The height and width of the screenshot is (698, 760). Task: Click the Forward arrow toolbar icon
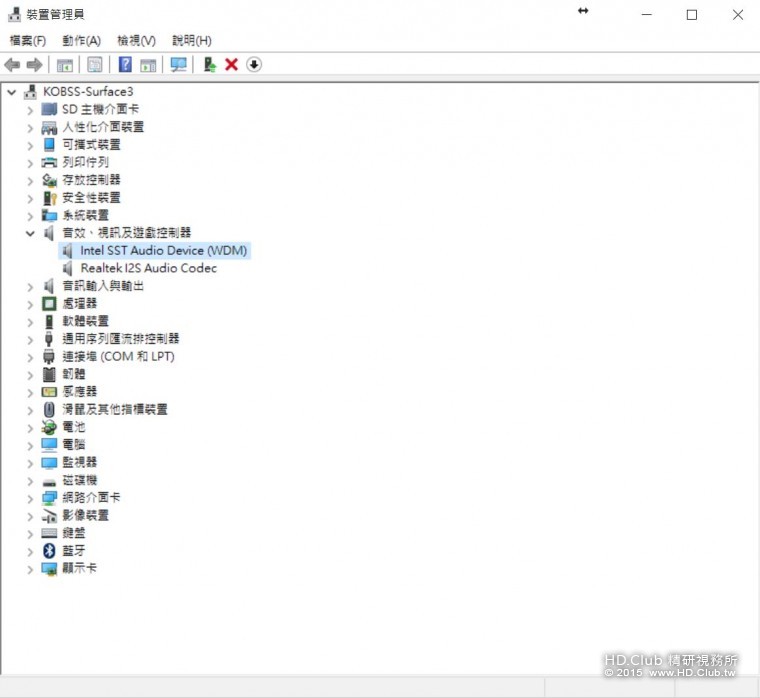tap(34, 64)
